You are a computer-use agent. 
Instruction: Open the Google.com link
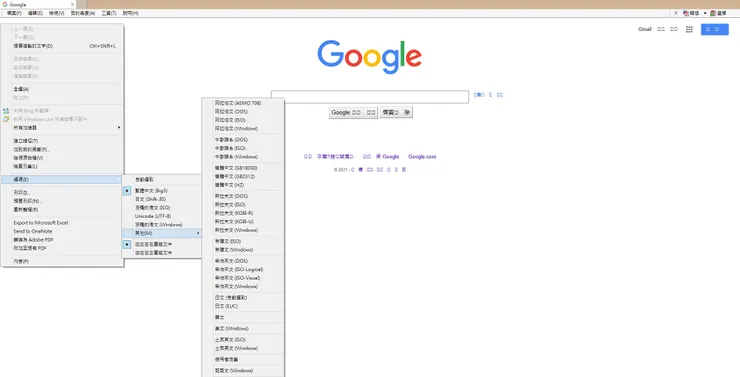coord(422,157)
